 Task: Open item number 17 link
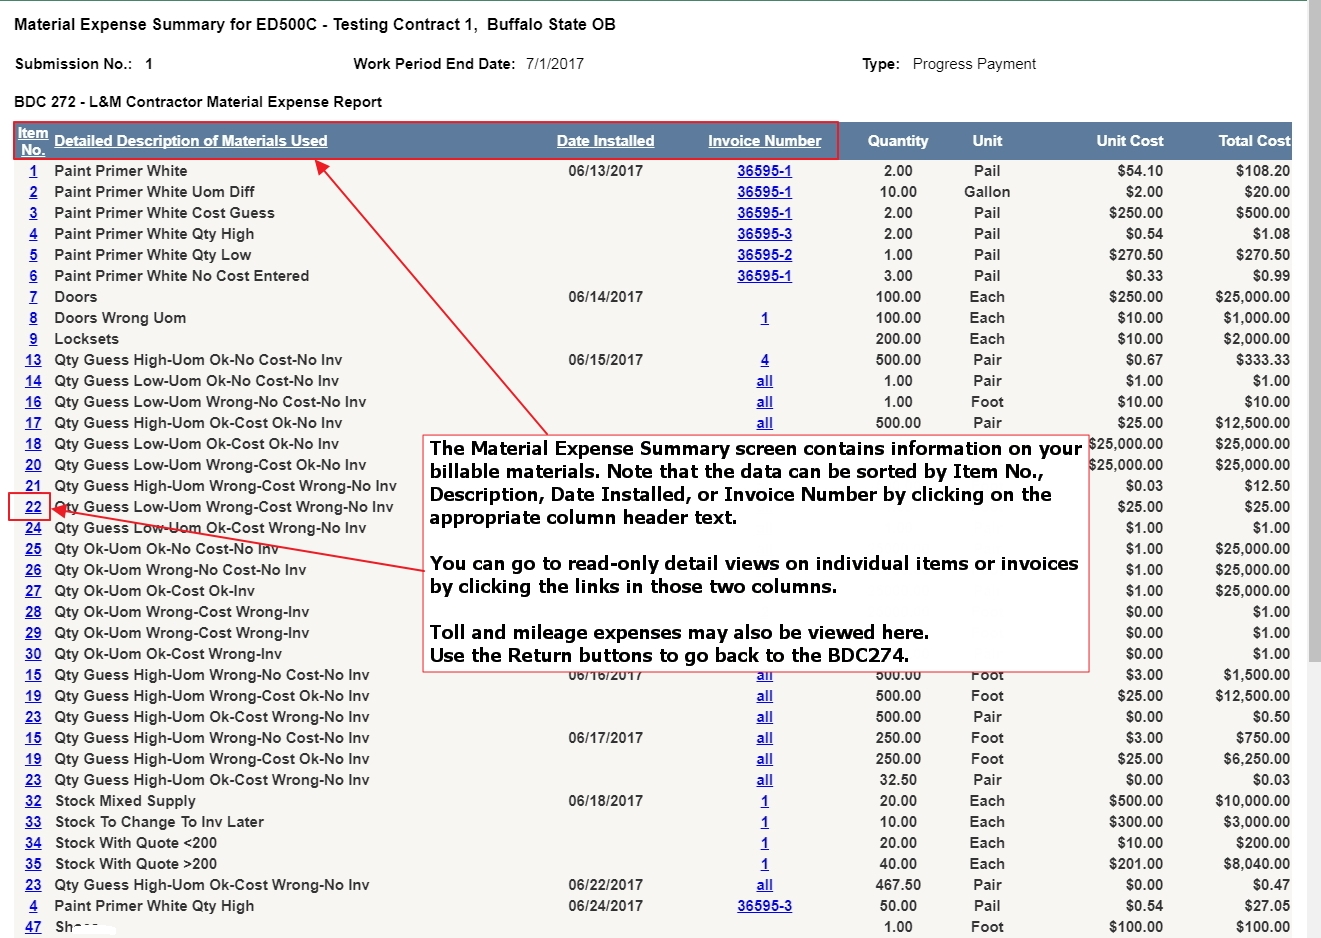(33, 423)
